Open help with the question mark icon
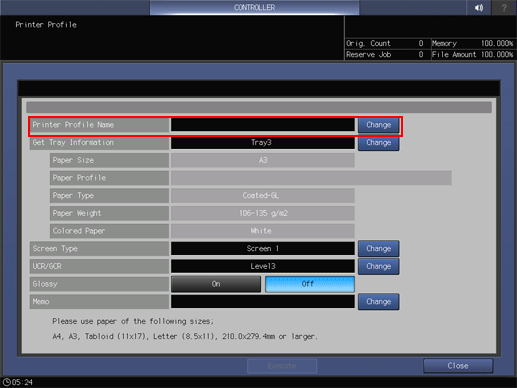Screen dimensions: 517x388 click(x=504, y=8)
